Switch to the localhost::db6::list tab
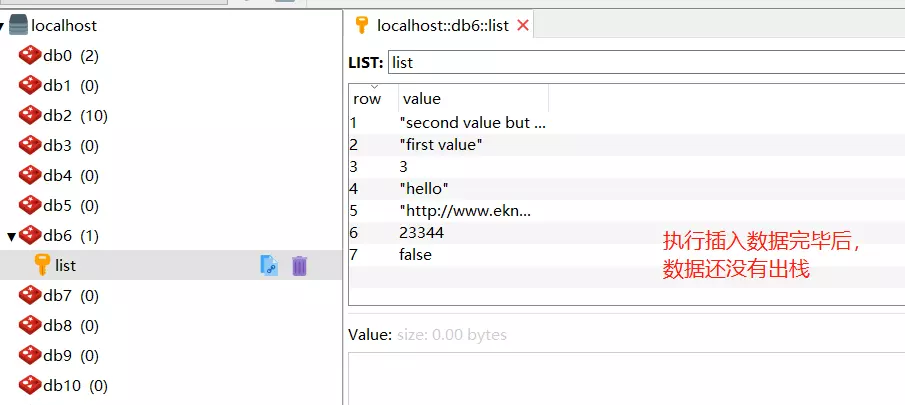The image size is (905, 405). pos(443,25)
